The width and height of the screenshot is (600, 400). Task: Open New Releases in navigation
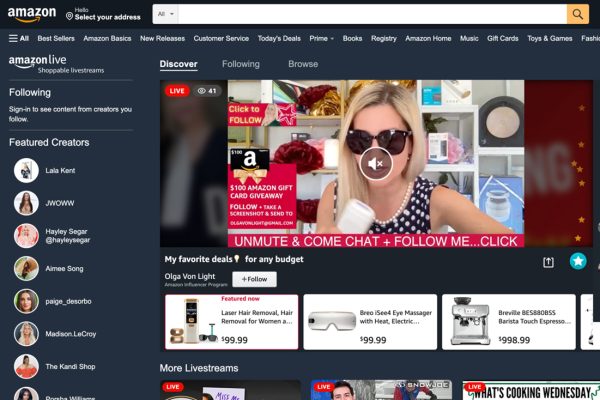(x=162, y=38)
